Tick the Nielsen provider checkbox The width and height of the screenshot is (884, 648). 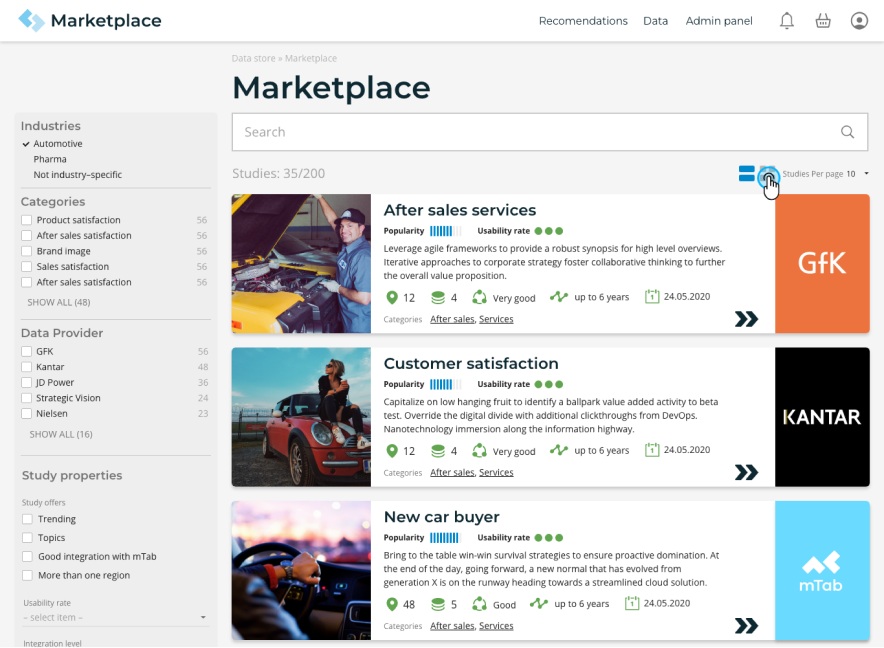(26, 413)
